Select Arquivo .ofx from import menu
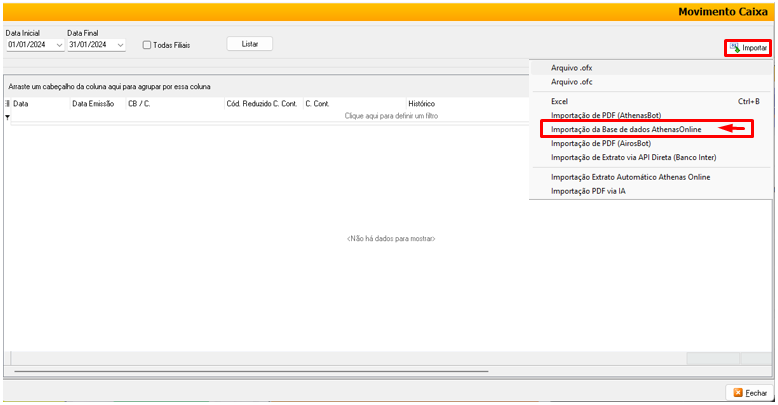778x405 pixels. pyautogui.click(x=572, y=68)
